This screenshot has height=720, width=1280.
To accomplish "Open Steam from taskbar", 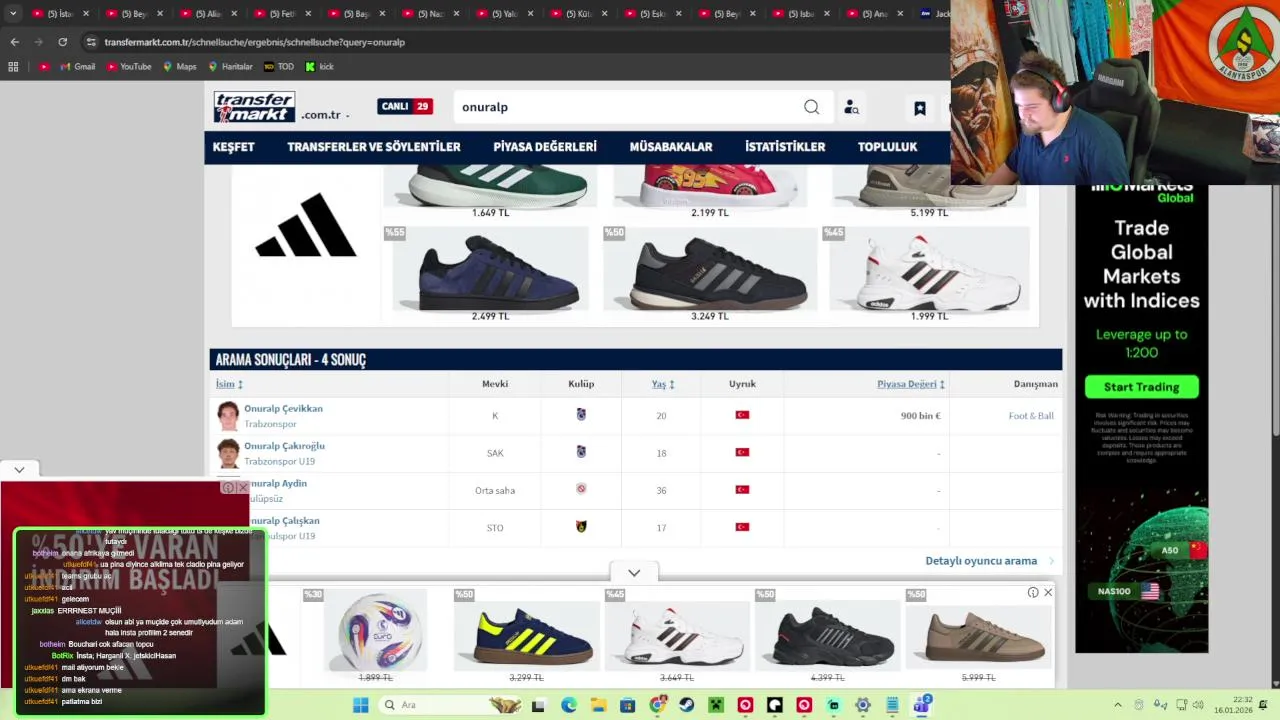I will [x=686, y=705].
